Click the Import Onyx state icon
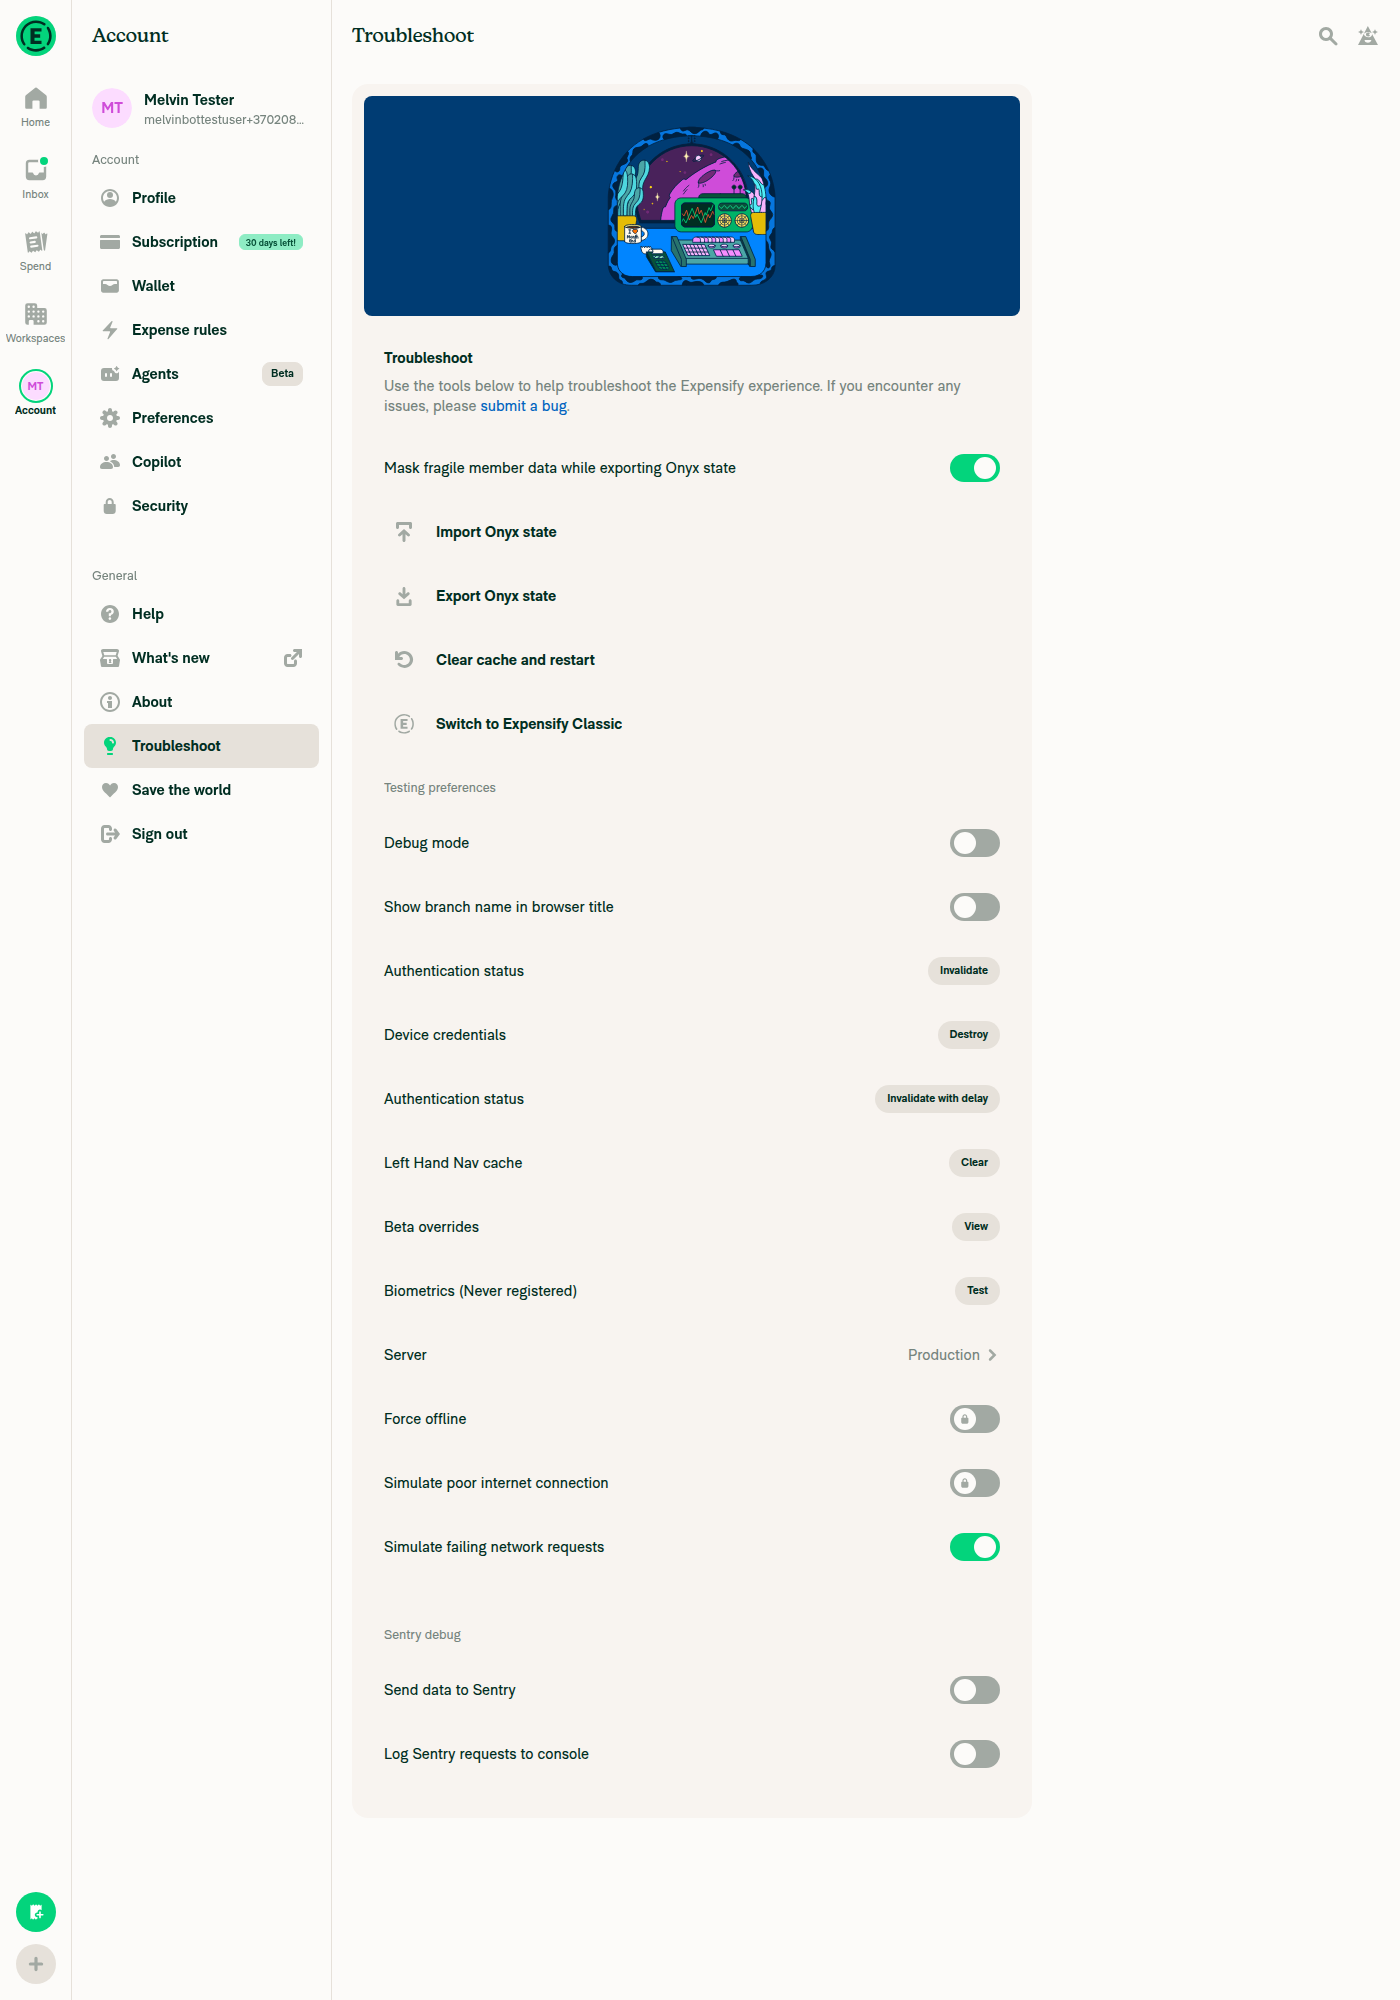This screenshot has width=1400, height=2000. 404,532
